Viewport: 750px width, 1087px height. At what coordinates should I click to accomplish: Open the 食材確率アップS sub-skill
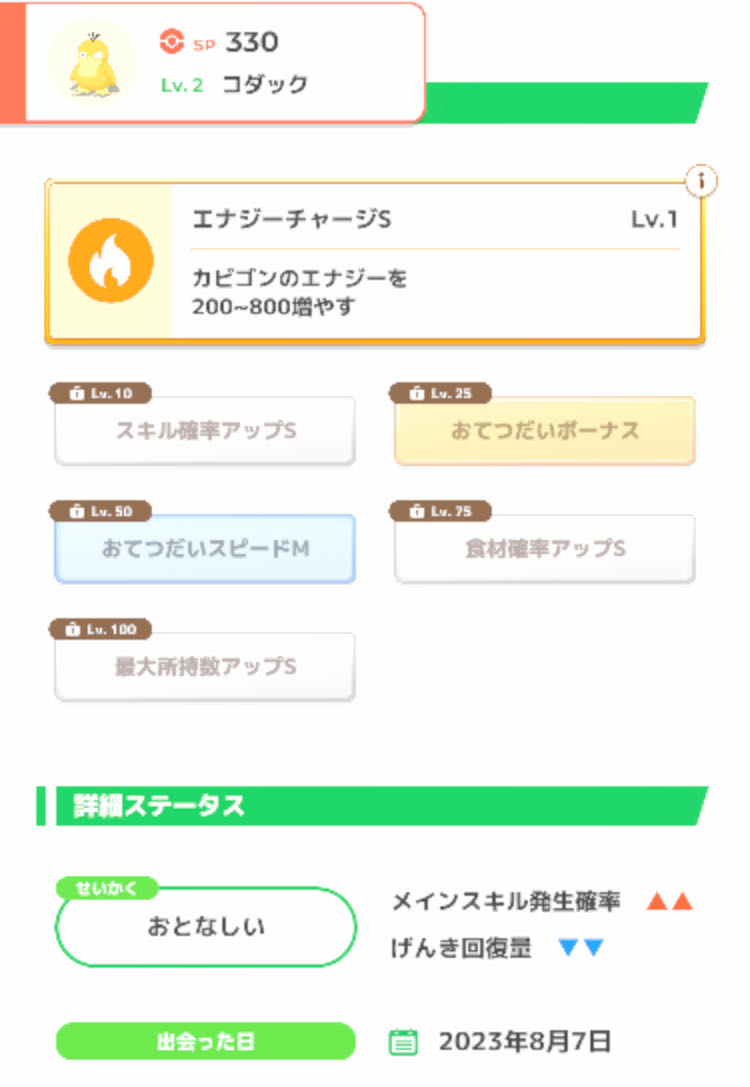pyautogui.click(x=545, y=550)
